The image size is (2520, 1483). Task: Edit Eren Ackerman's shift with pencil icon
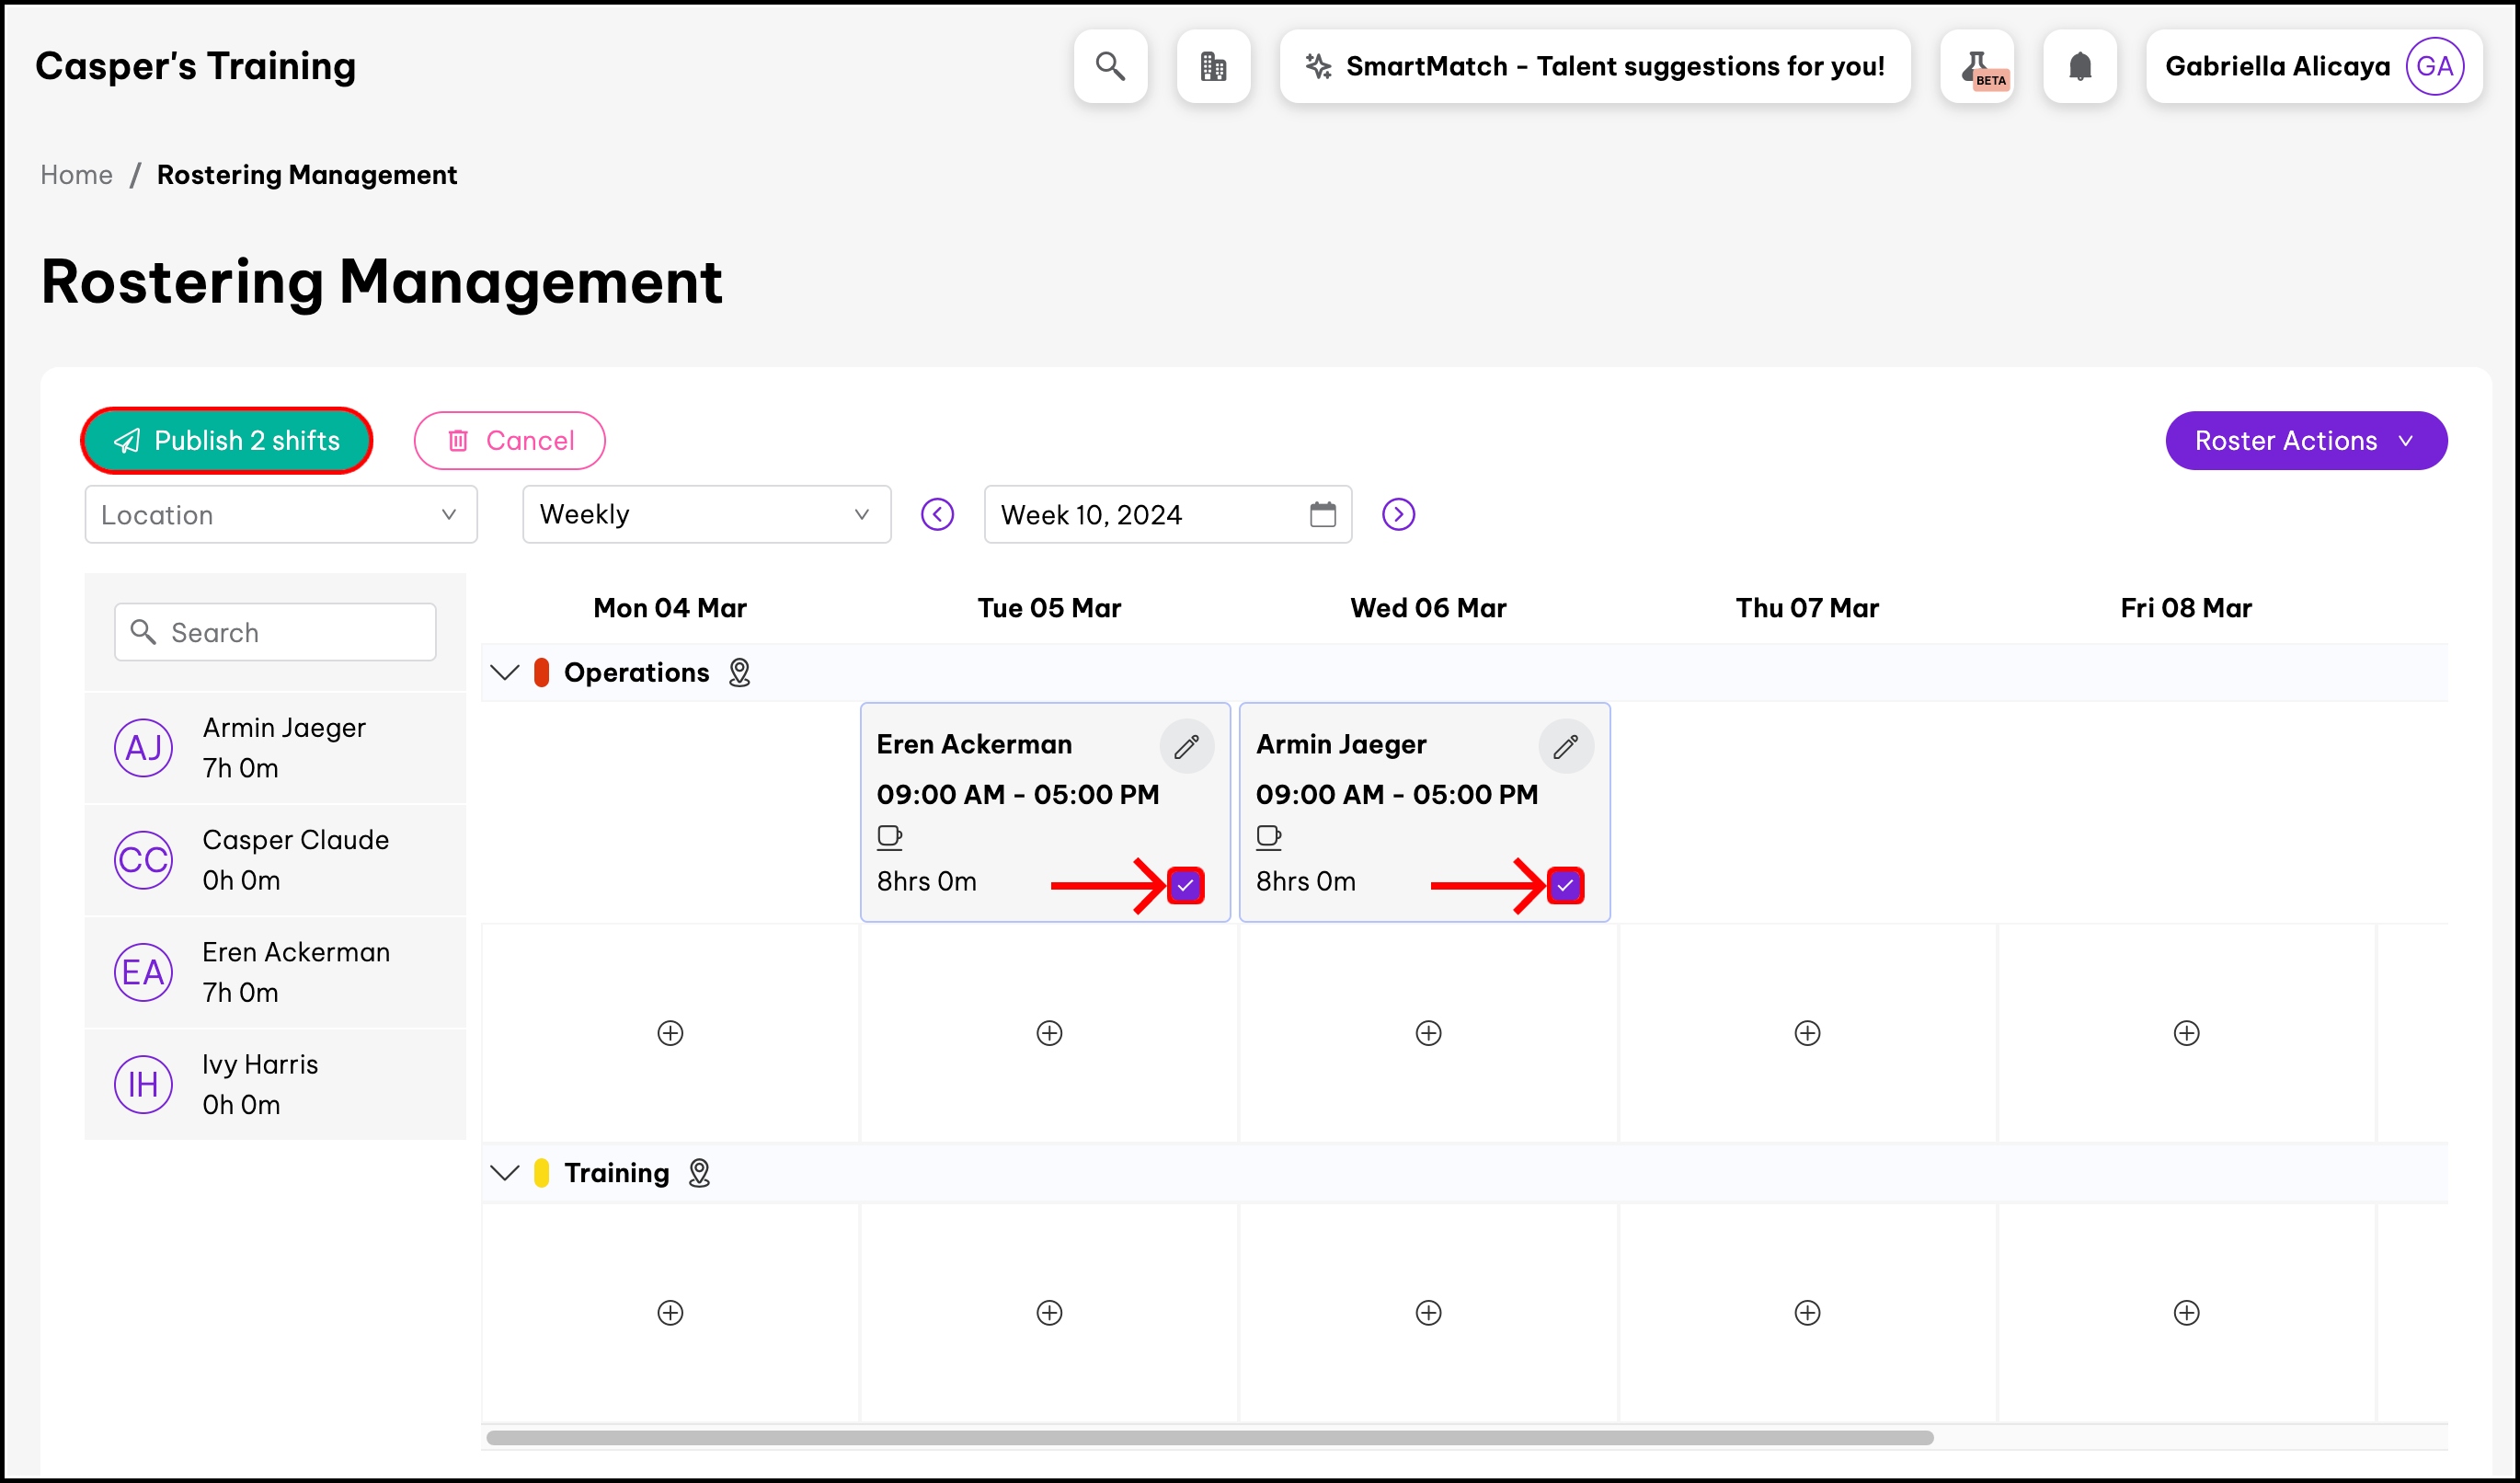click(1186, 746)
